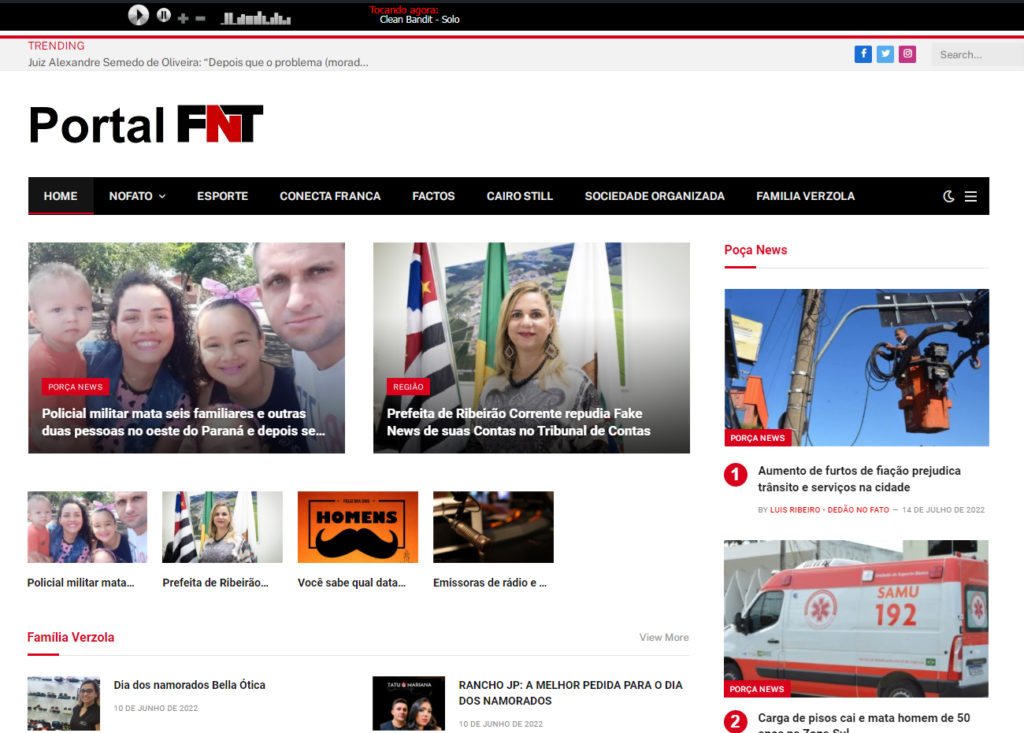Go to the ESPORTE menu item

click(x=222, y=196)
